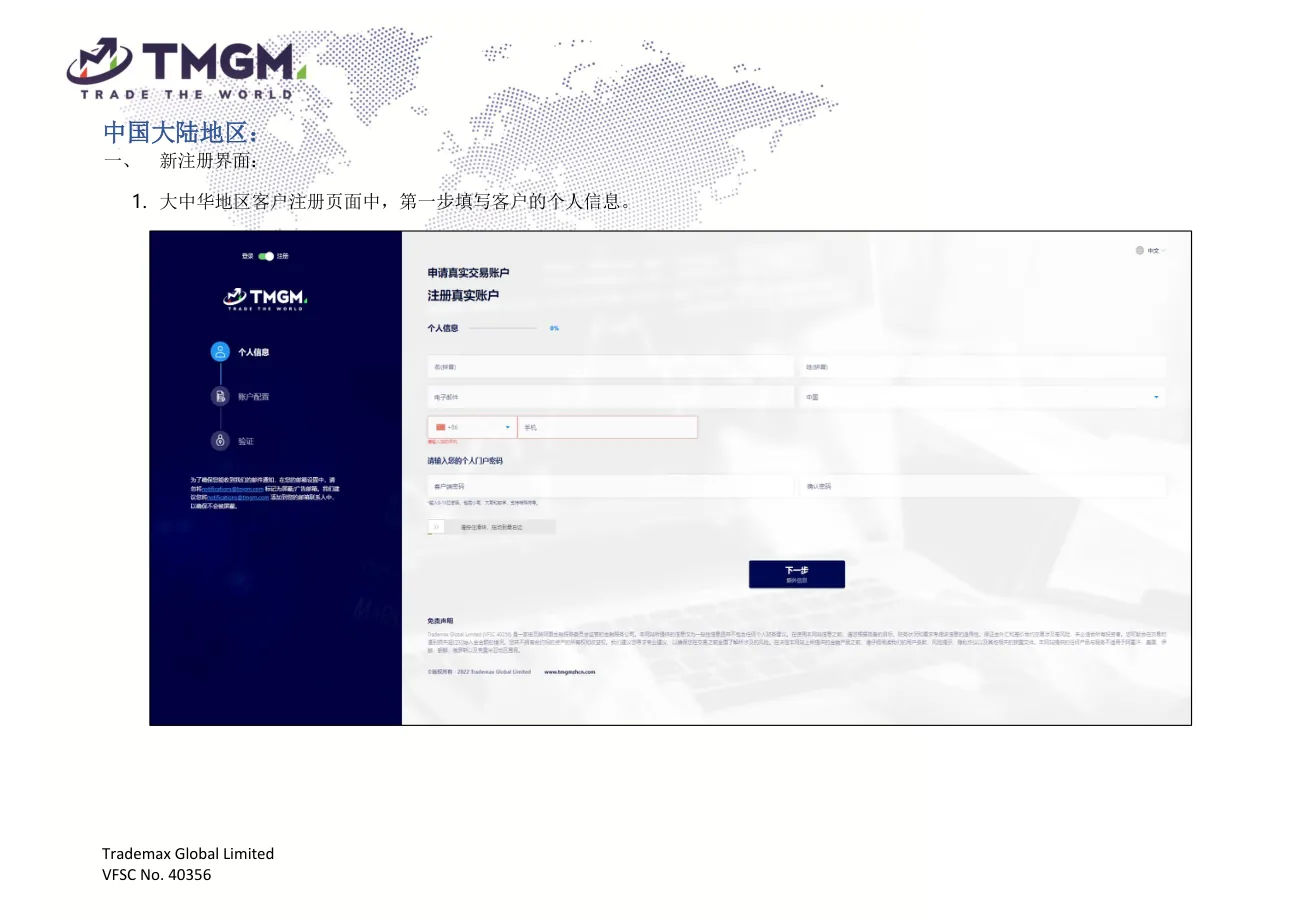Click the China flag icon in phone code
Viewport: 1300px width, 920px height.
pyautogui.click(x=440, y=427)
